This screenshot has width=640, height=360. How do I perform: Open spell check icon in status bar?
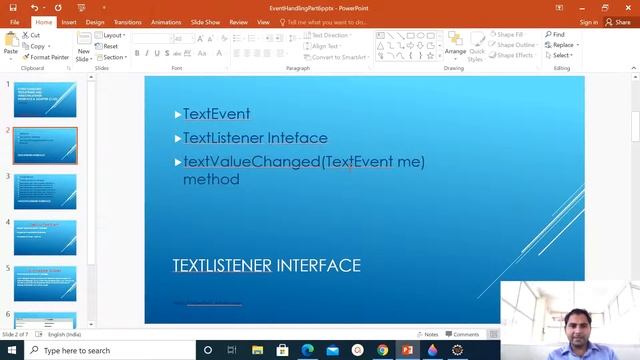pos(38,334)
